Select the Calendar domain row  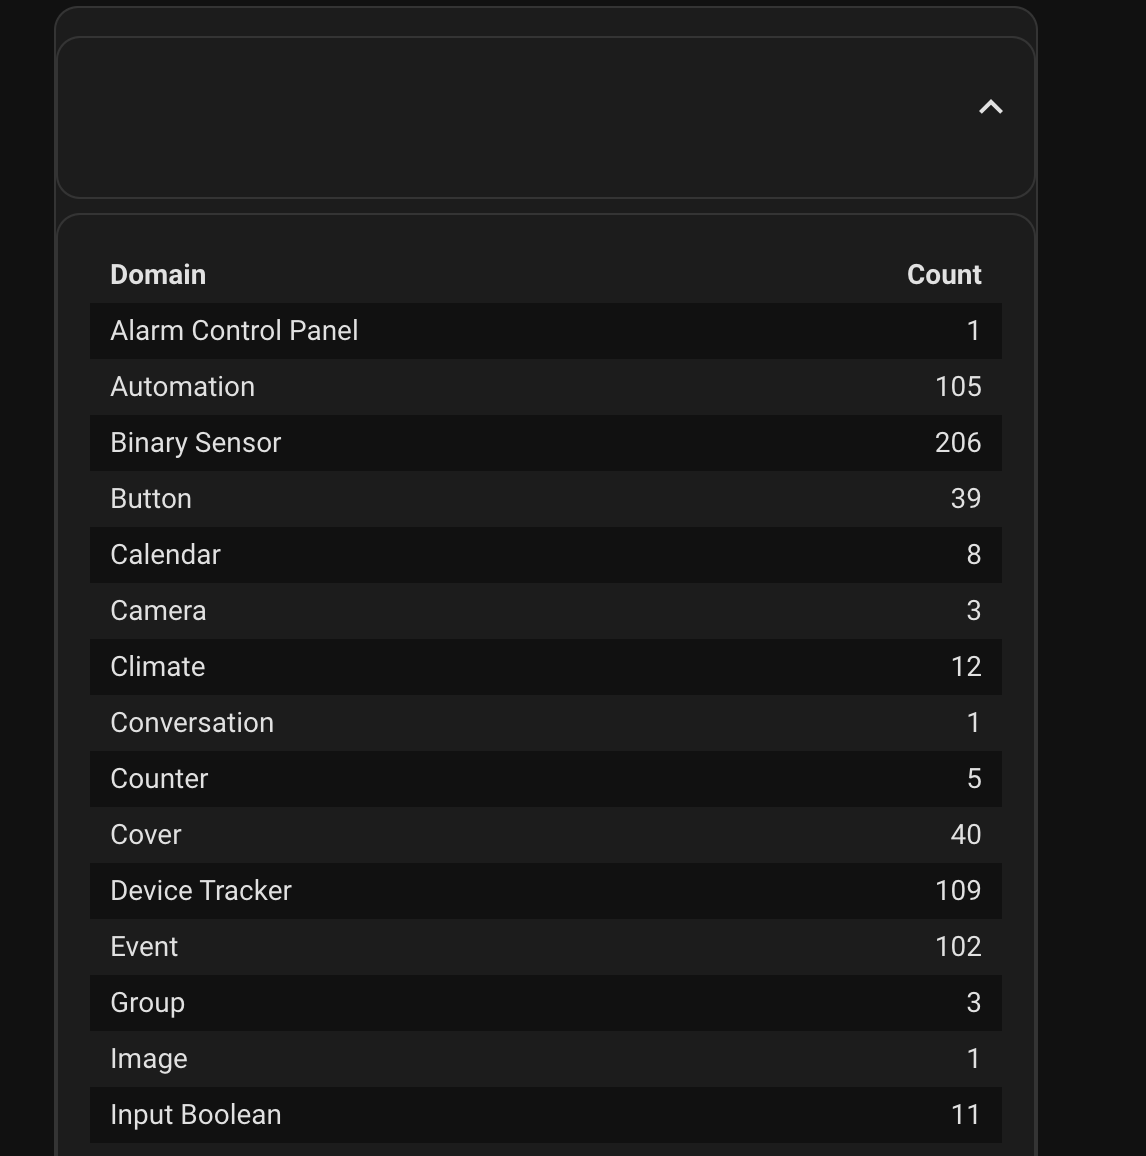coord(546,555)
